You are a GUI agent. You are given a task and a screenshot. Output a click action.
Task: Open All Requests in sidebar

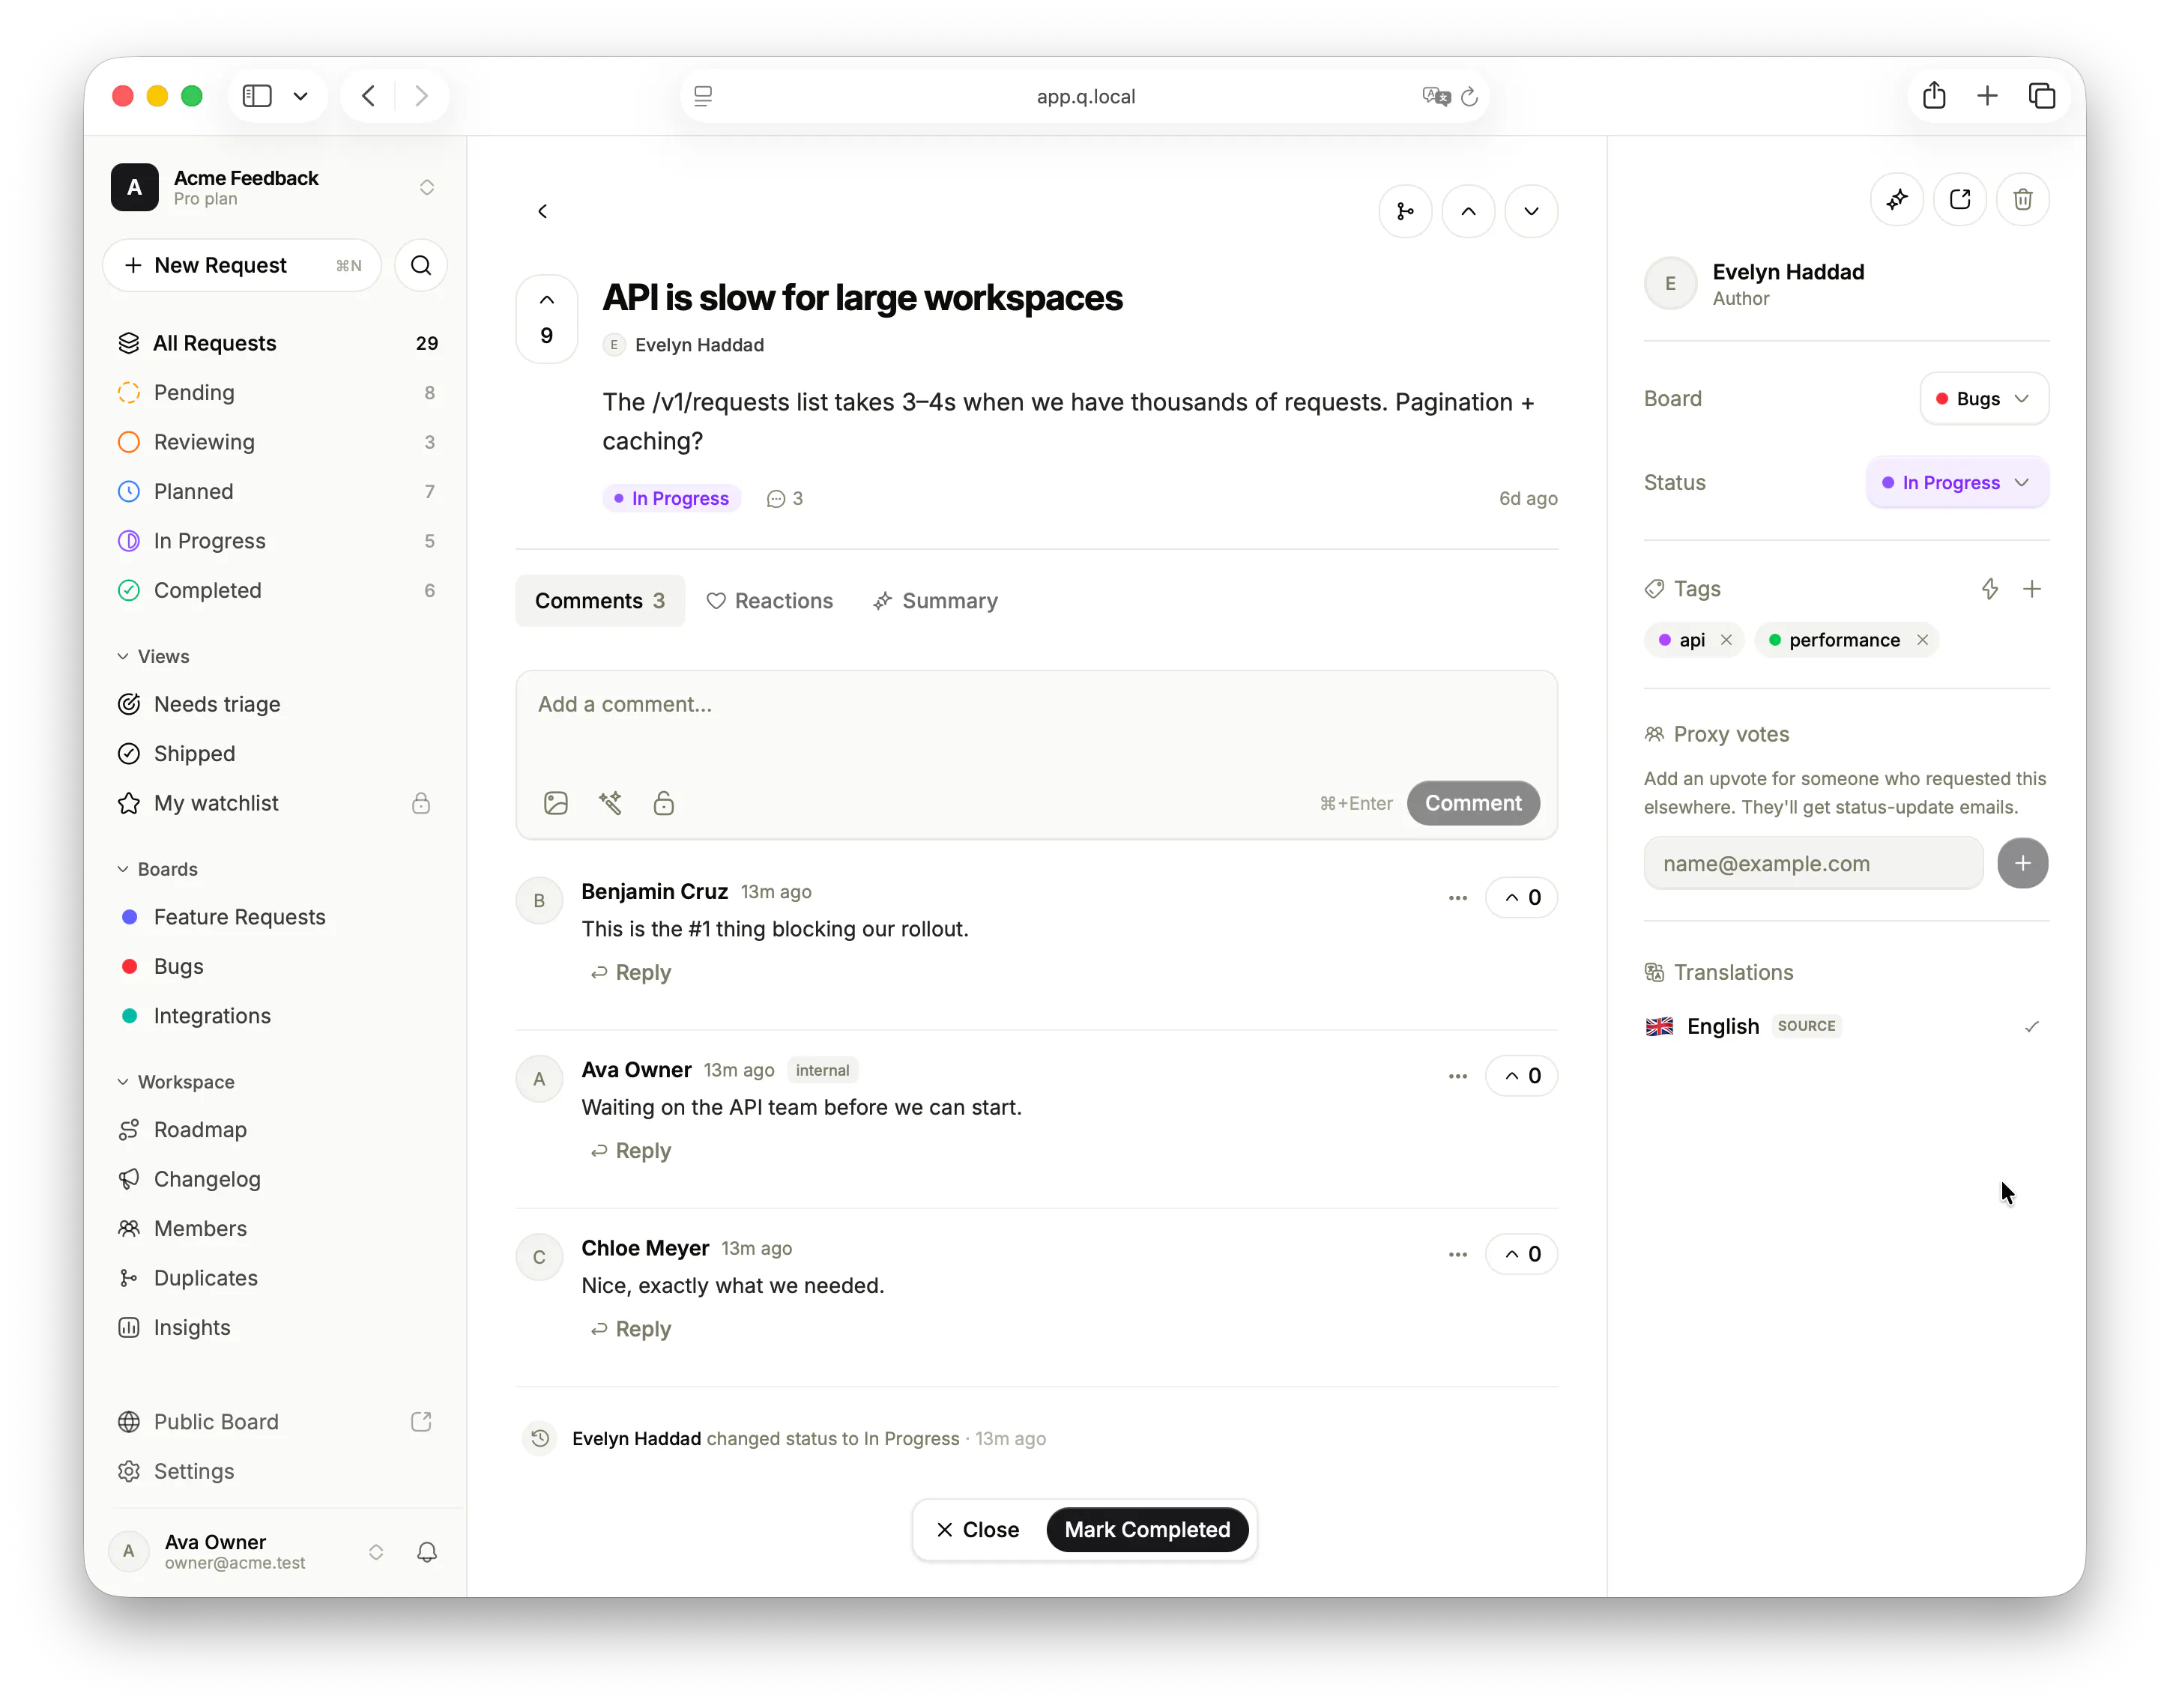277,343
